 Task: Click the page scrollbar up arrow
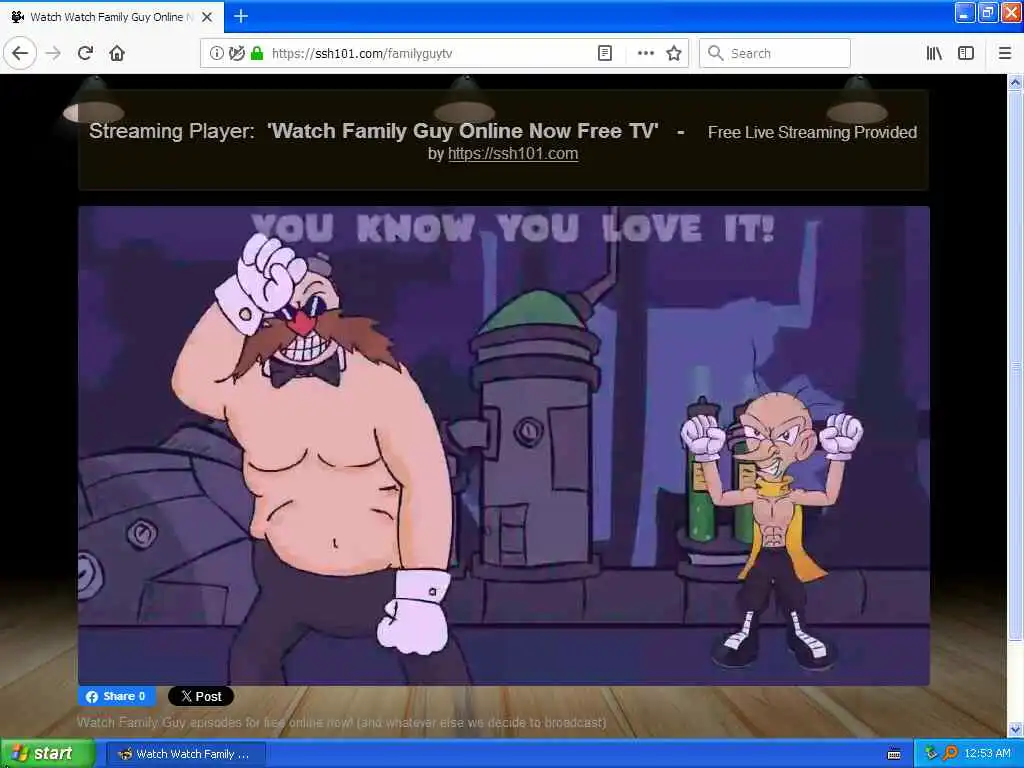[1016, 83]
